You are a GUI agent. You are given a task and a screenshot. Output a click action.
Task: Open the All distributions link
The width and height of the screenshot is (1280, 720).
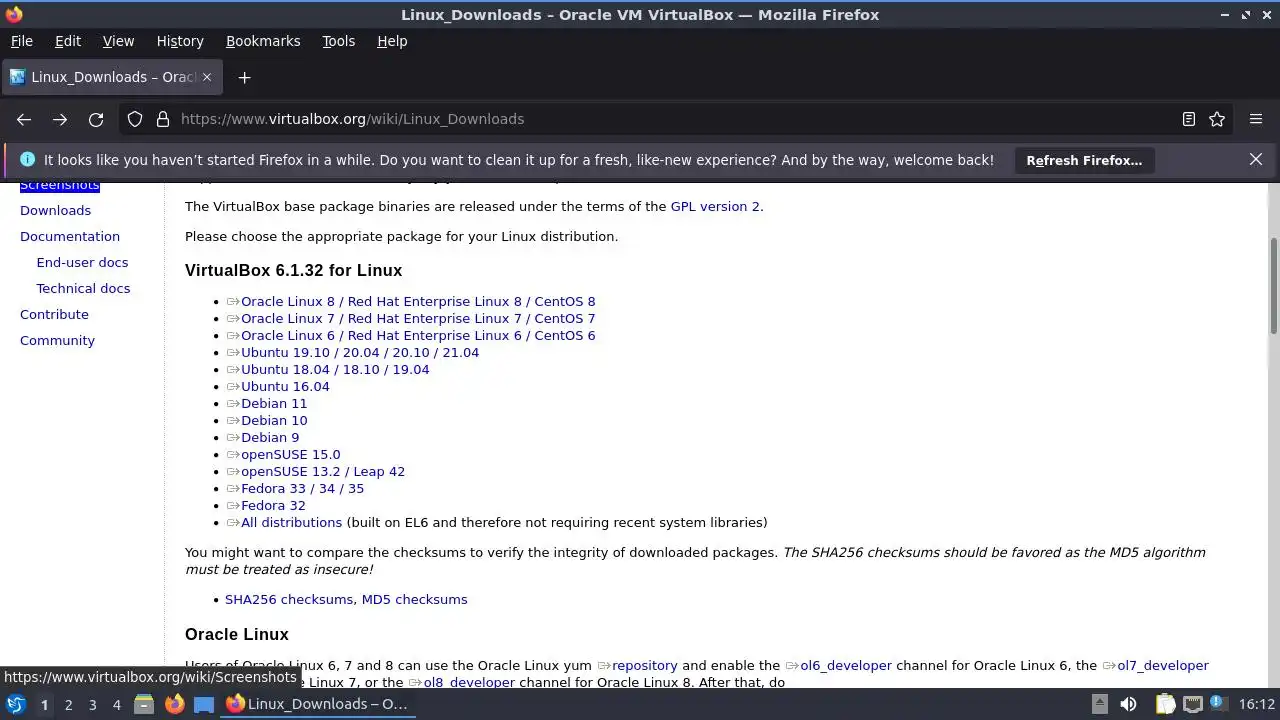(x=291, y=522)
